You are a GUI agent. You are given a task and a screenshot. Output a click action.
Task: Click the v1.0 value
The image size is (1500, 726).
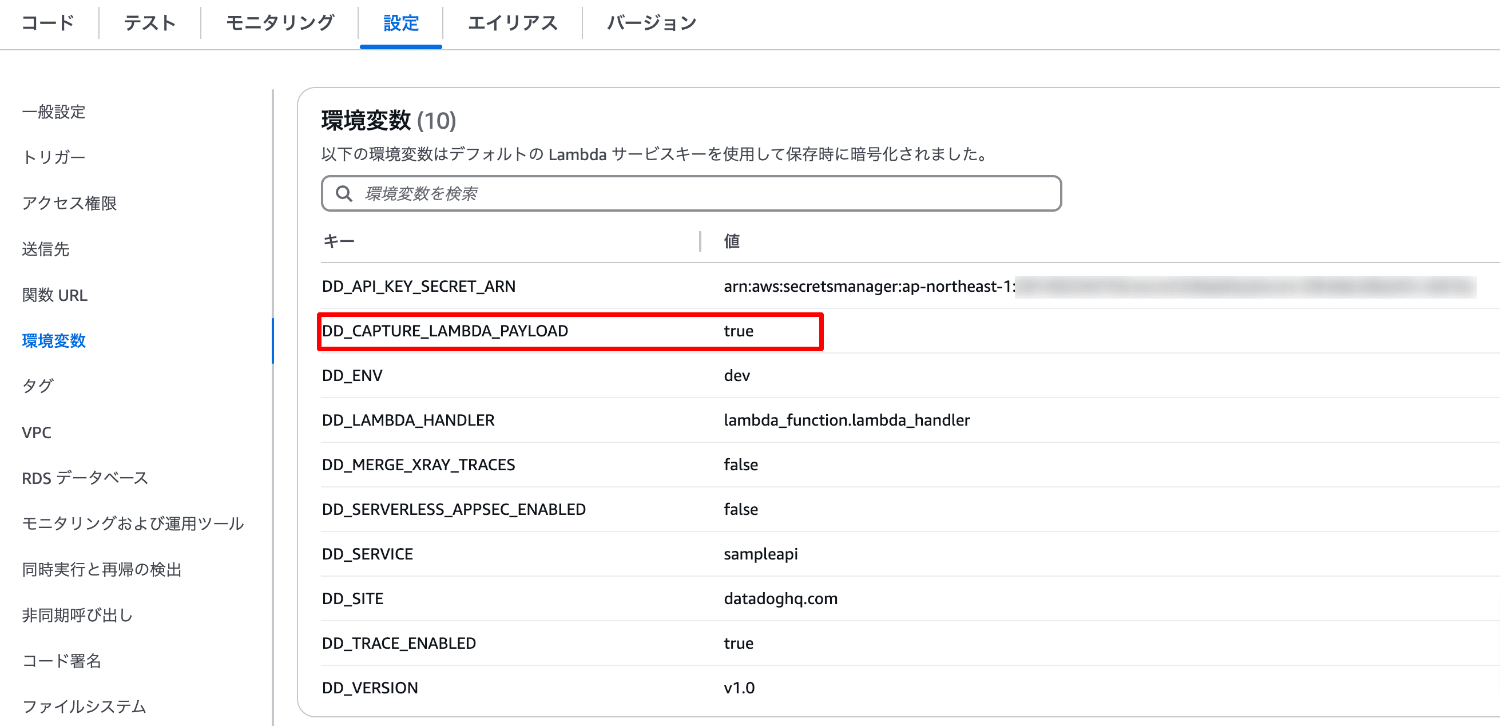[740, 688]
